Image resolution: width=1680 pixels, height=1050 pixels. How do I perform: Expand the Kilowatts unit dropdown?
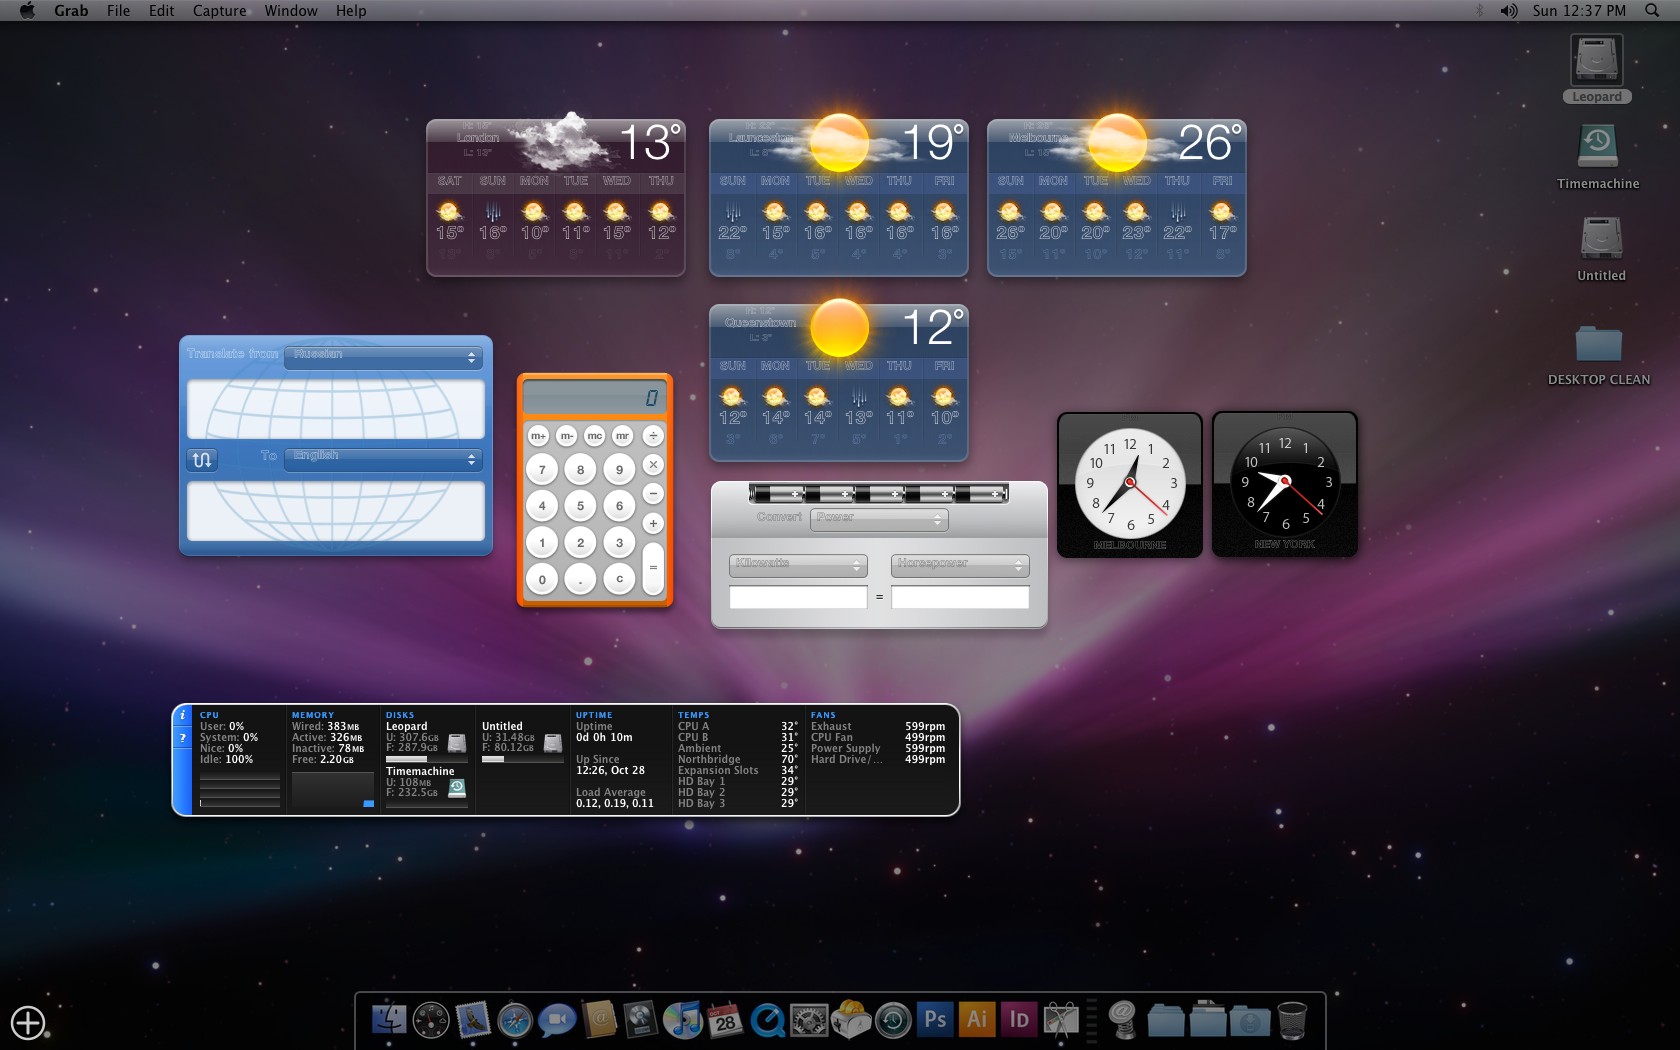point(797,565)
